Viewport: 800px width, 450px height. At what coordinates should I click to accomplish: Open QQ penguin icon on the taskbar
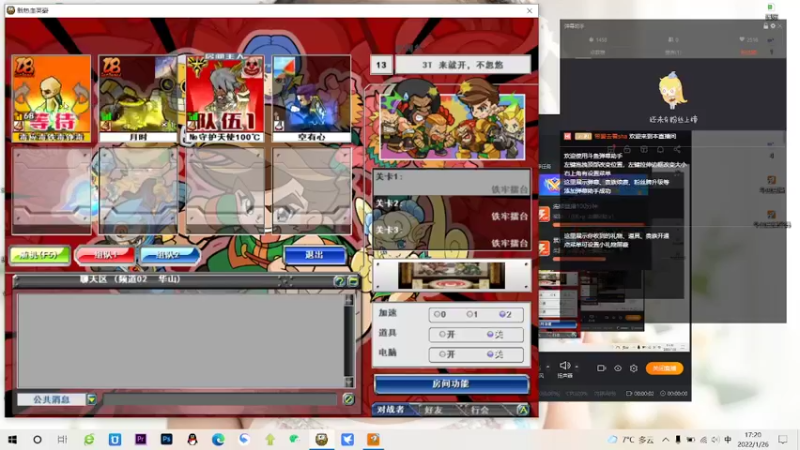click(x=192, y=439)
